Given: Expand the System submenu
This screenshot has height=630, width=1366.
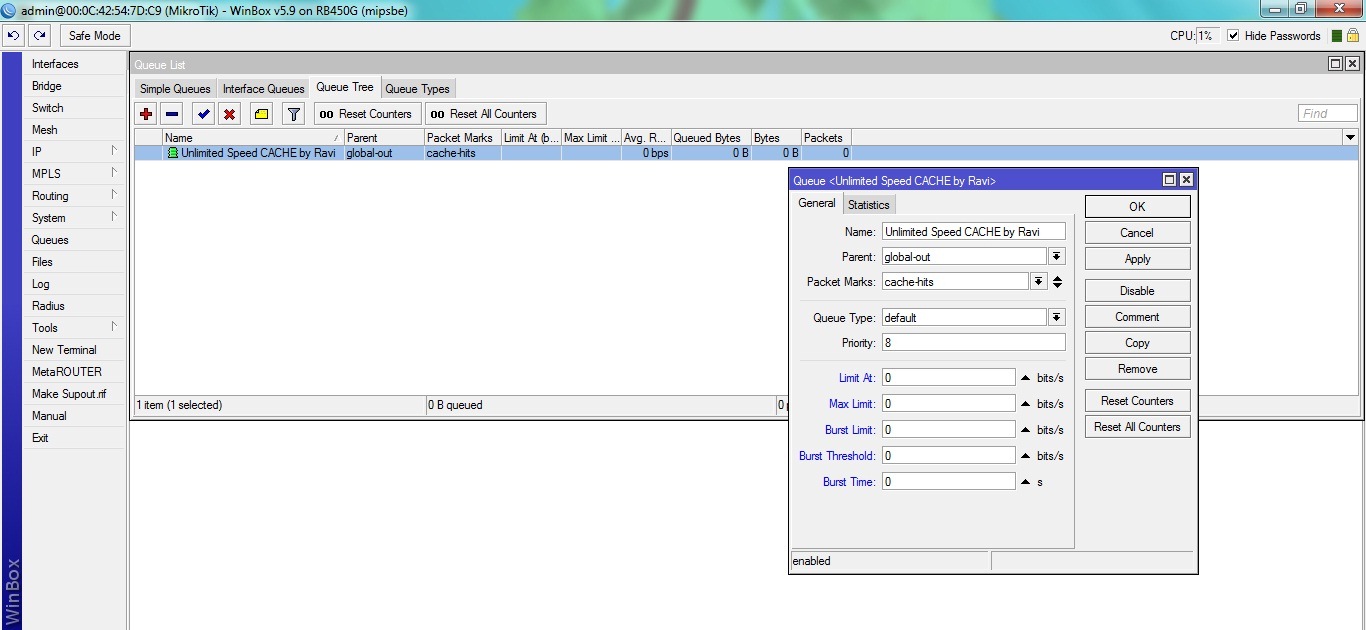Looking at the screenshot, I should pos(114,217).
